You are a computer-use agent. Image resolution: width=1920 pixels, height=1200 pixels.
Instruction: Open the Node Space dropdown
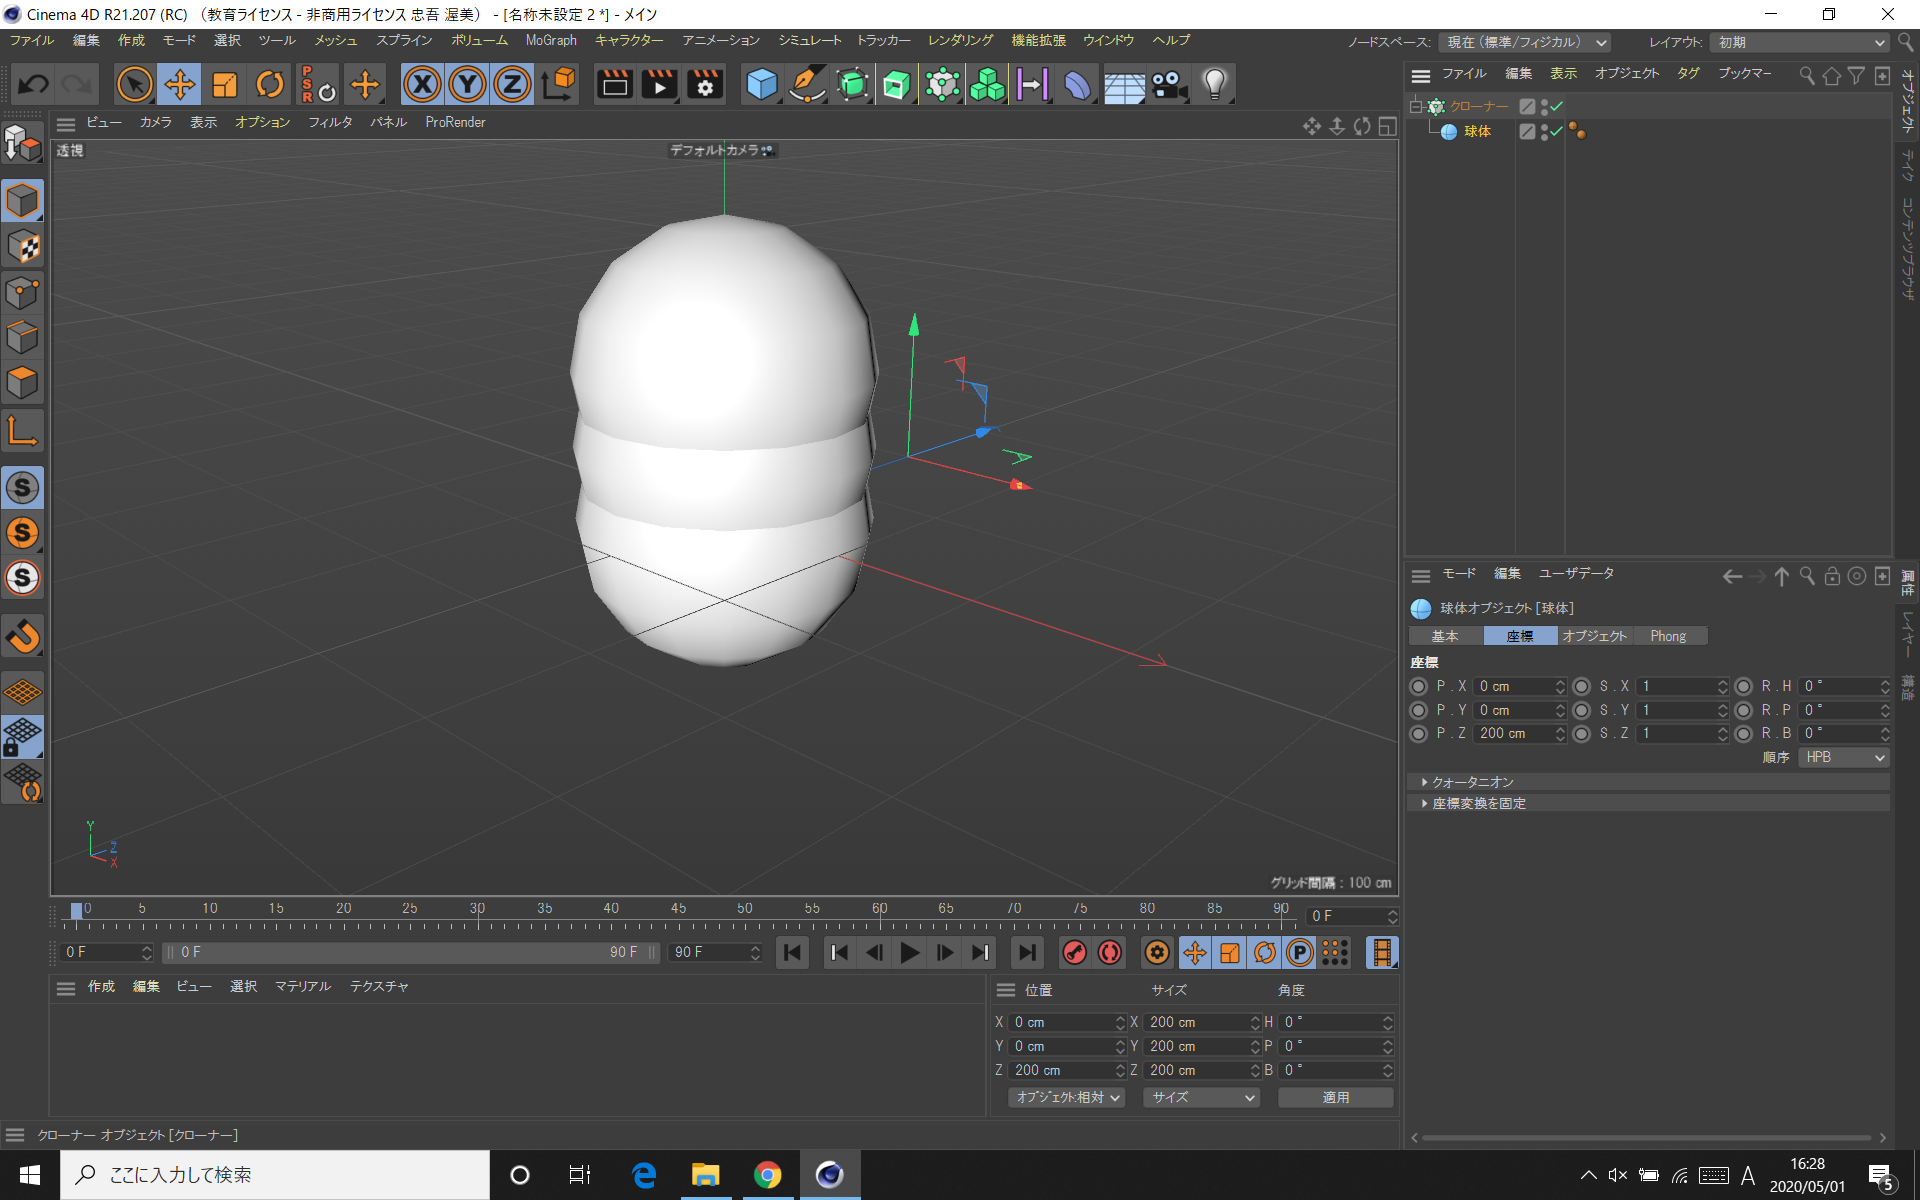click(x=1525, y=42)
